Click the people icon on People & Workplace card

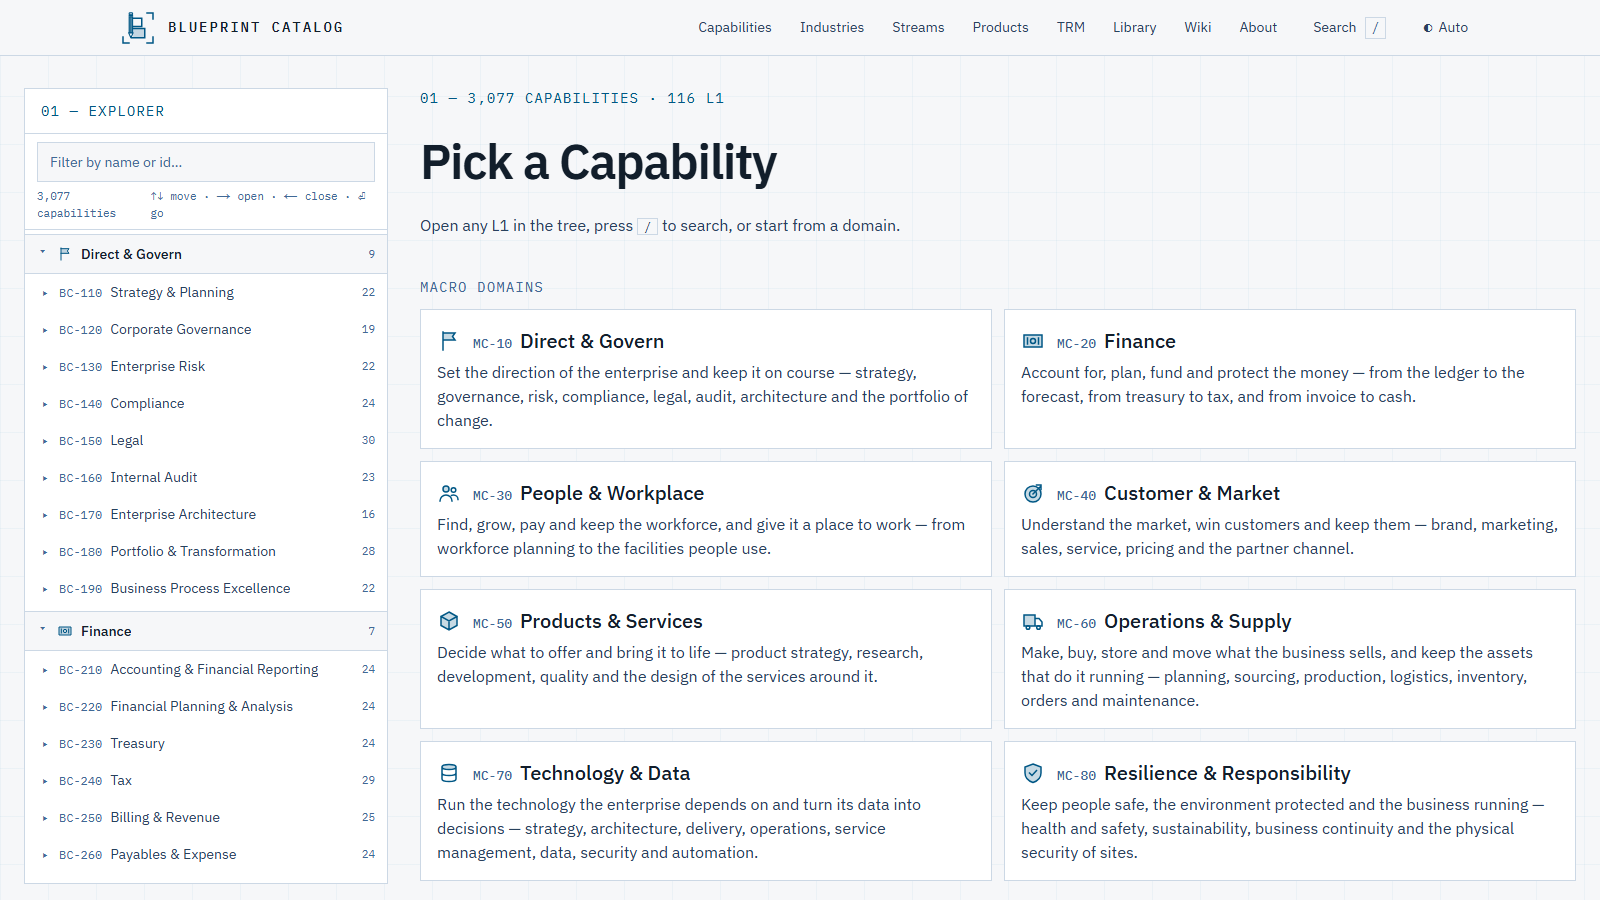point(449,493)
